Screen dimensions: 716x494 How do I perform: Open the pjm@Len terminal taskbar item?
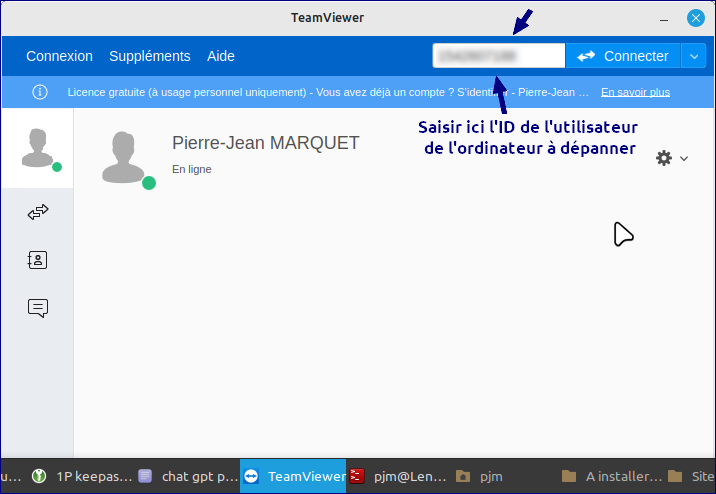[x=399, y=476]
